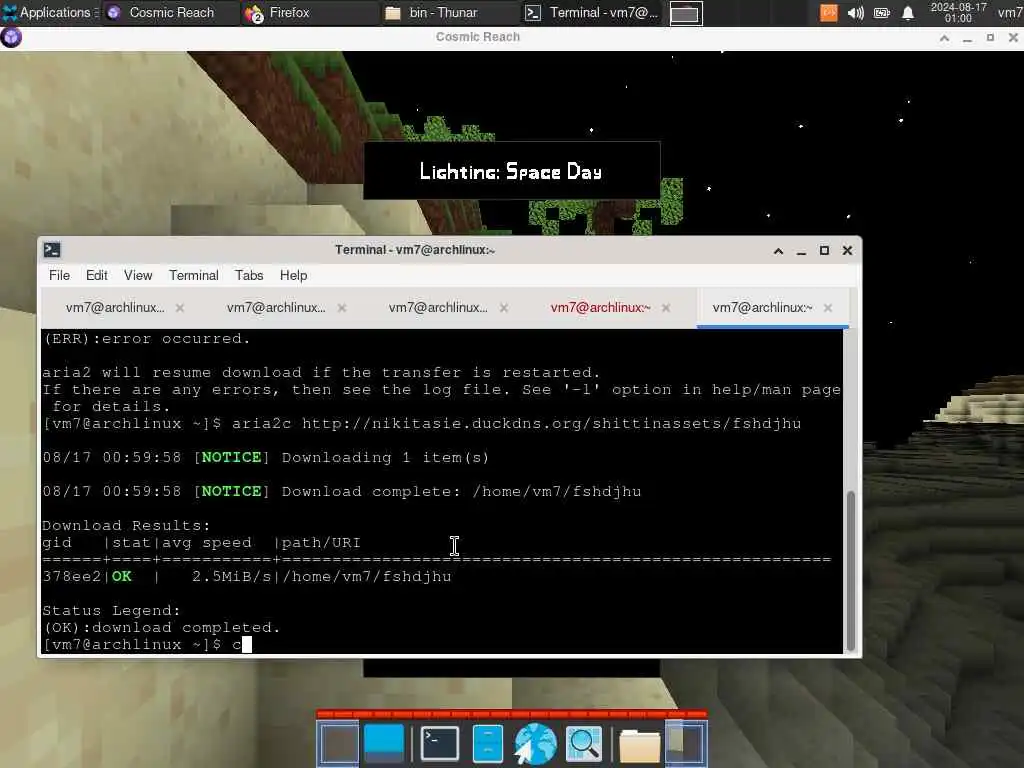
Task: Close the first terminal tab
Action: click(180, 308)
